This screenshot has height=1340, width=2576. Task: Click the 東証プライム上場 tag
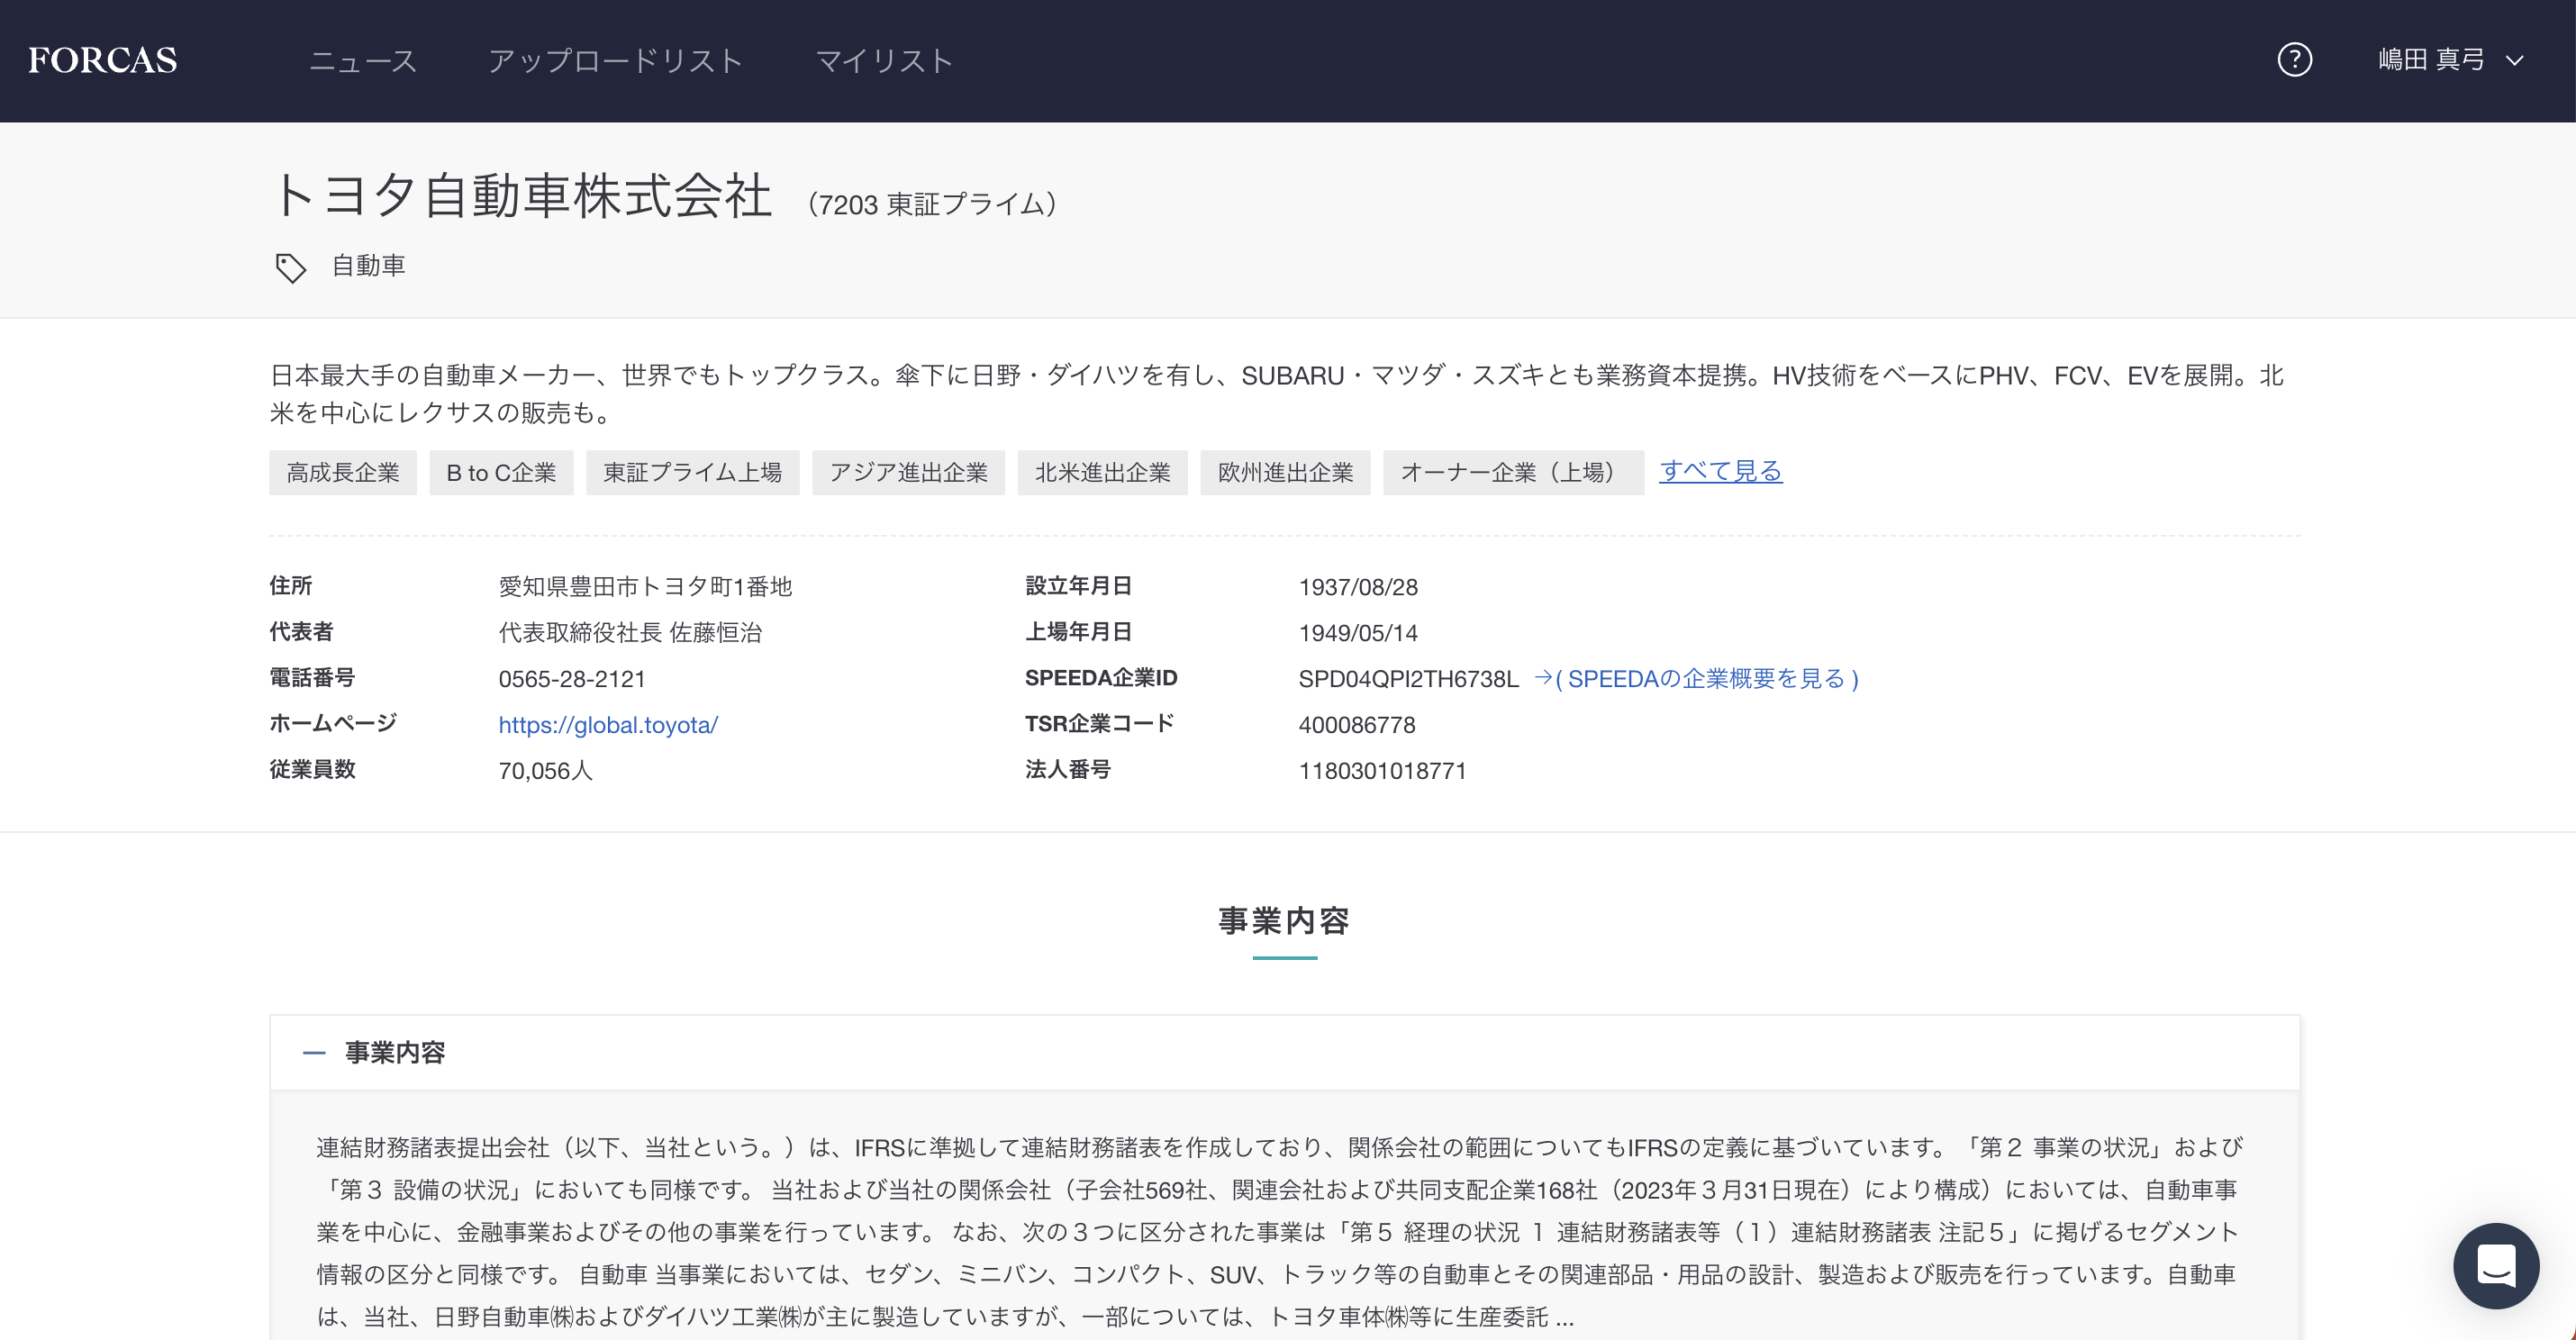pos(692,472)
